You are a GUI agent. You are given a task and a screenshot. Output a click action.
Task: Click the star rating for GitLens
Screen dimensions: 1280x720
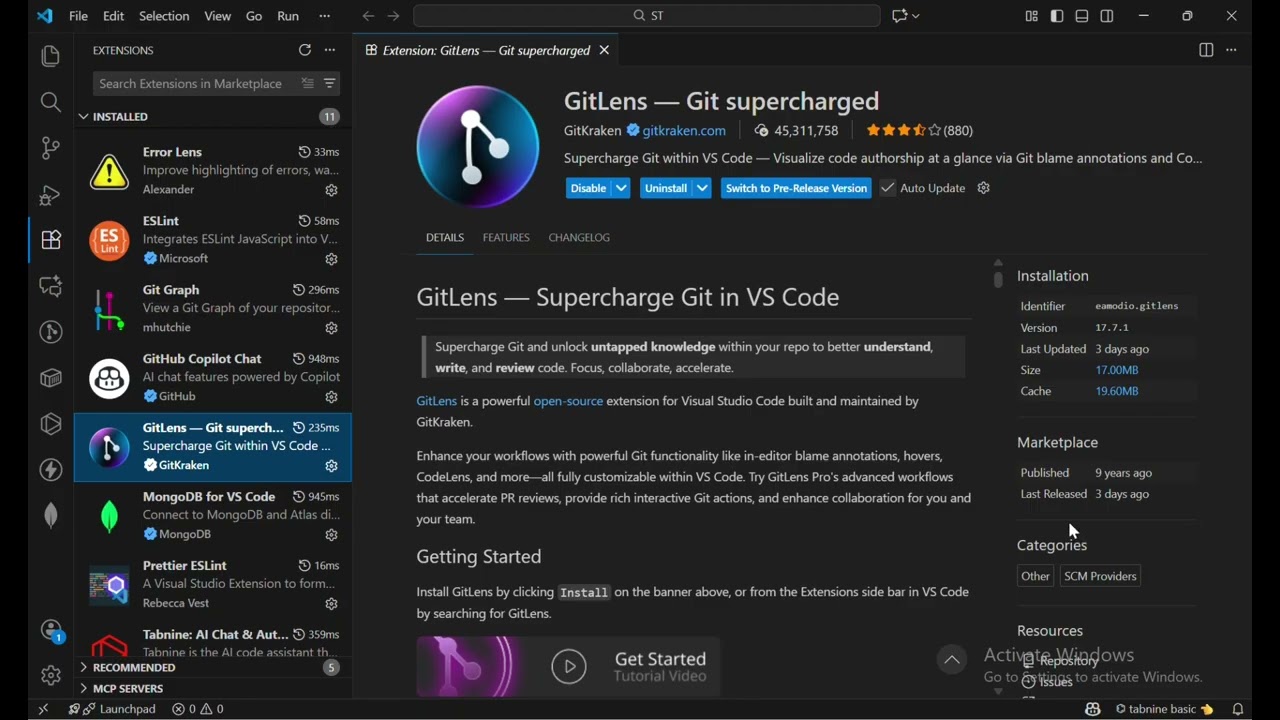904,131
